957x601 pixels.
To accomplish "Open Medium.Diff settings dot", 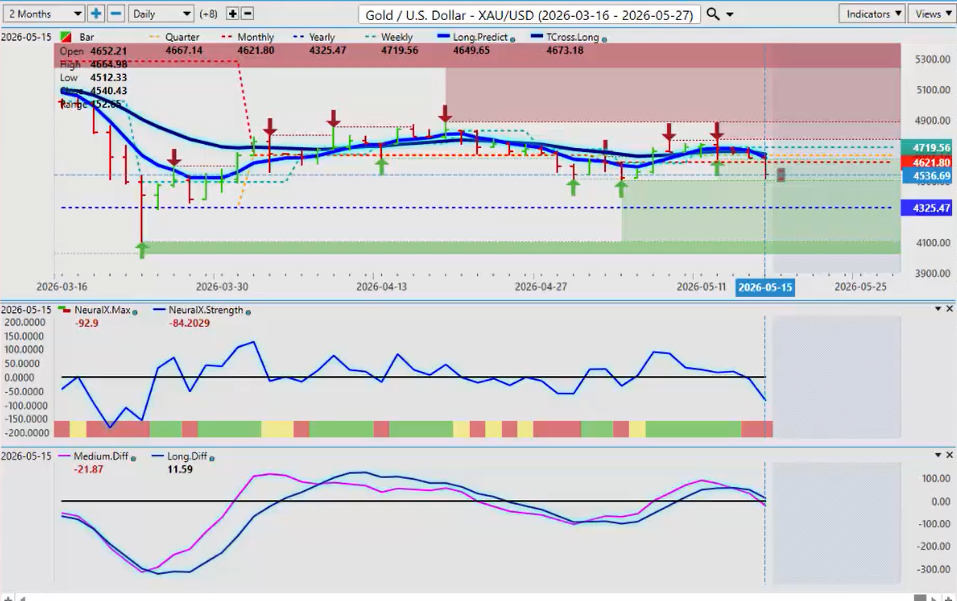I will [133, 458].
